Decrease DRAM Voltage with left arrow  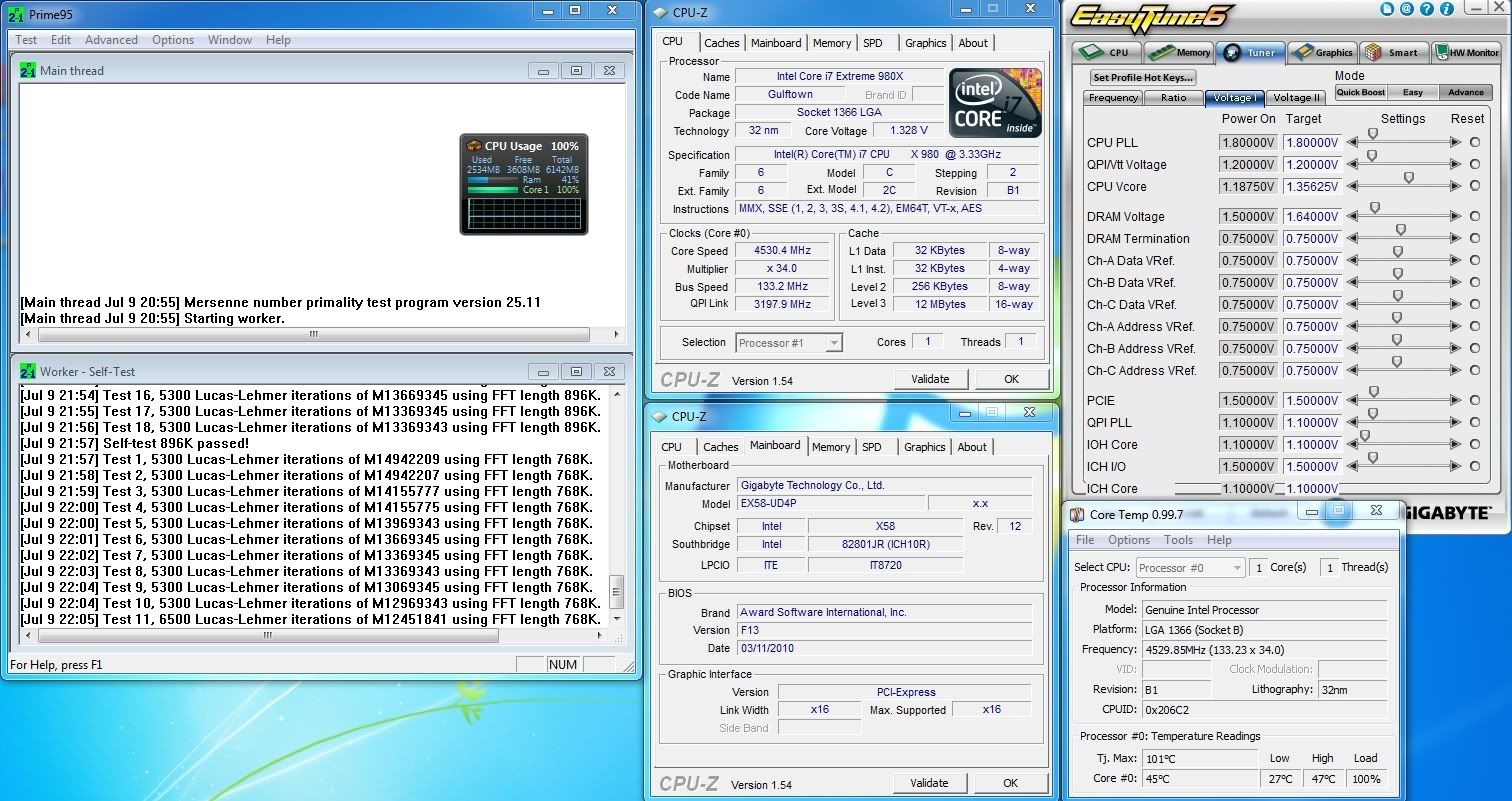[x=1353, y=216]
